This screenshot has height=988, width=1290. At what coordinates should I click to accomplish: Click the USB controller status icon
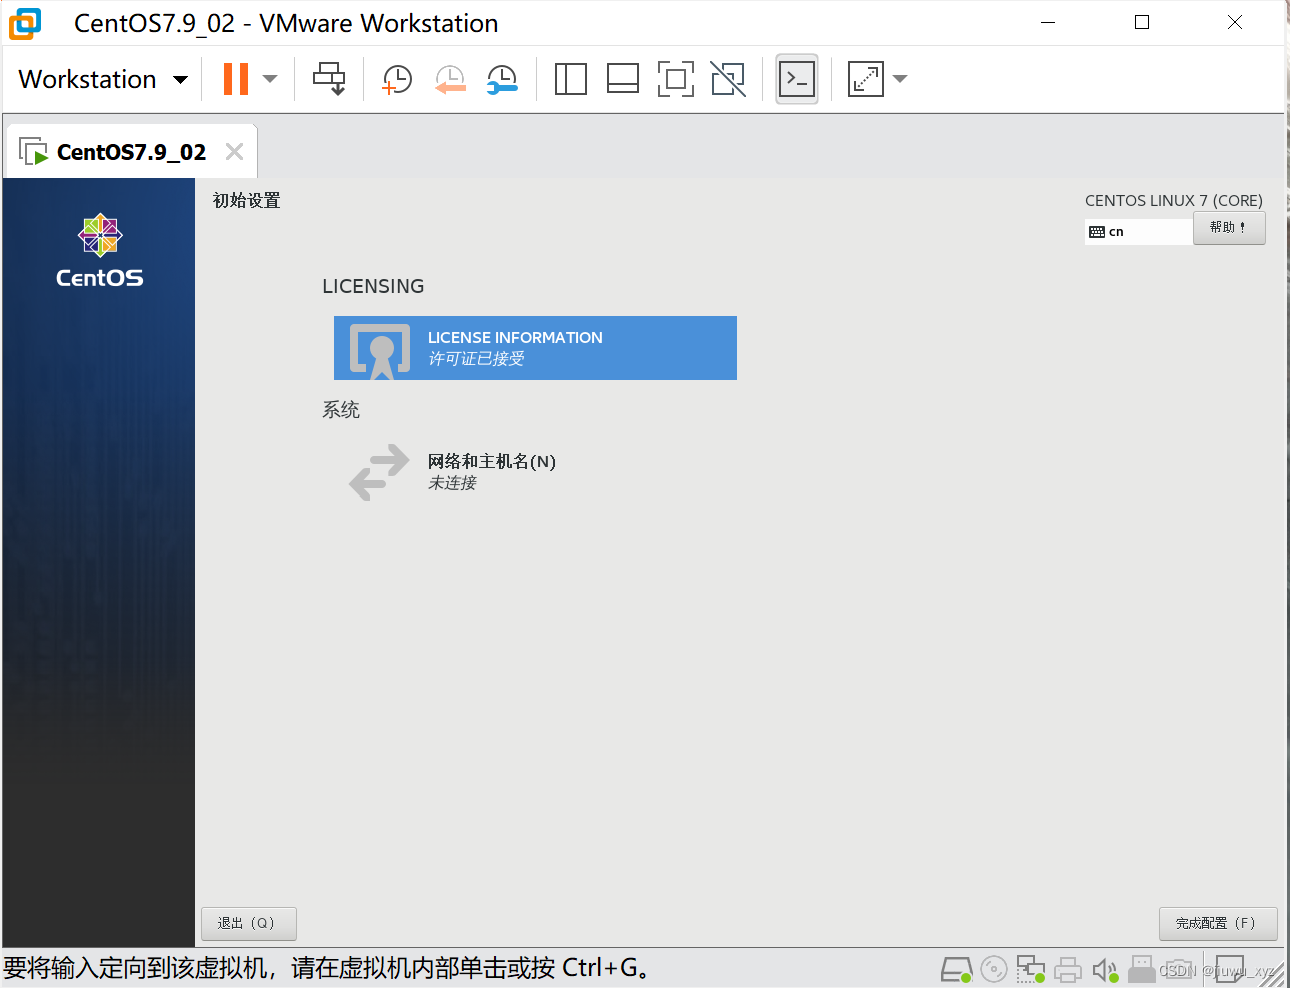point(1142,968)
